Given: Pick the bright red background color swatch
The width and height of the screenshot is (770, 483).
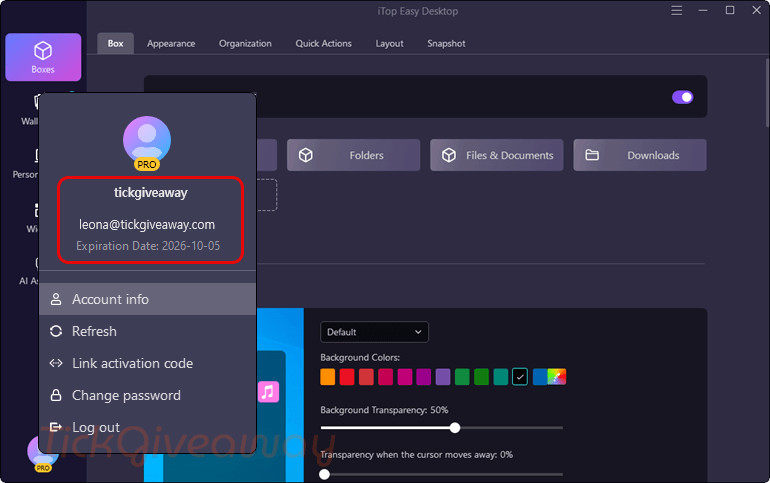Looking at the screenshot, I should click(347, 377).
